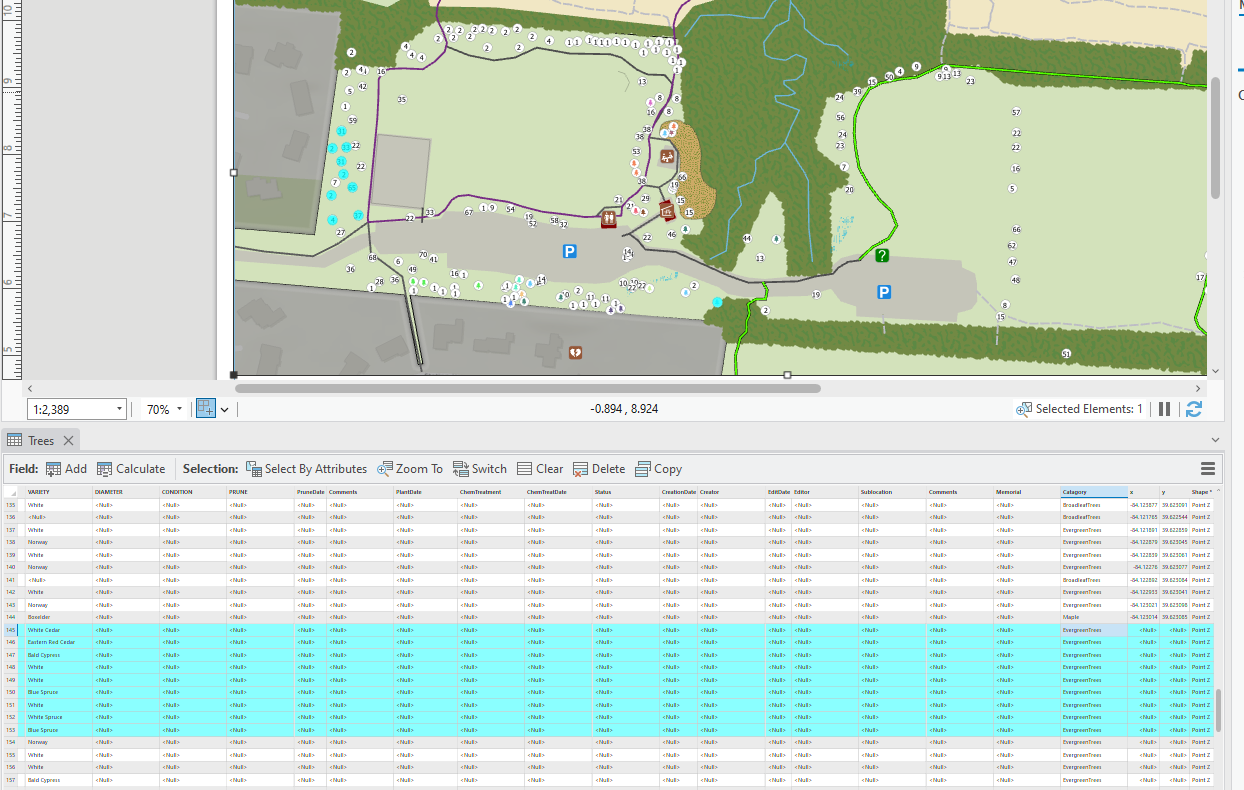Click the horizontal layout scrollbar
1244x790 pixels.
point(527,388)
